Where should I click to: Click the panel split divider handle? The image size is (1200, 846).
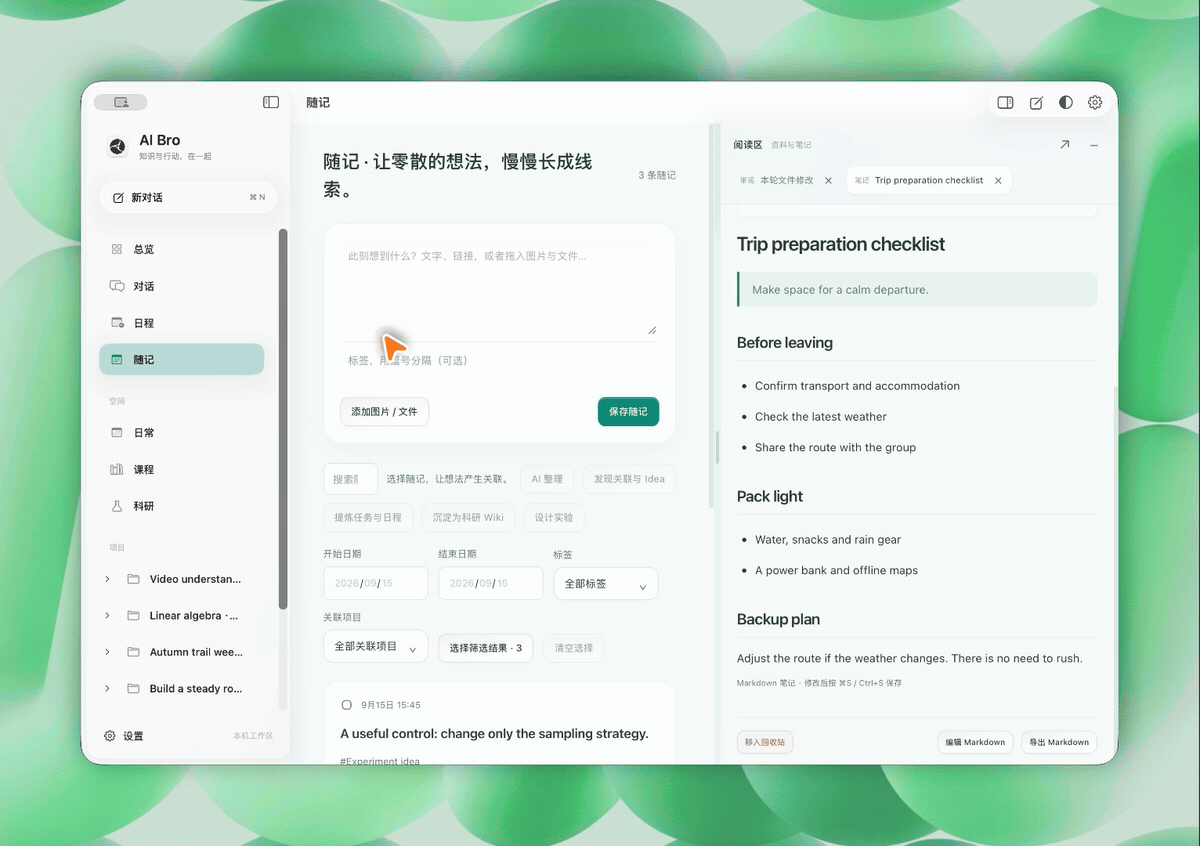[x=717, y=447]
